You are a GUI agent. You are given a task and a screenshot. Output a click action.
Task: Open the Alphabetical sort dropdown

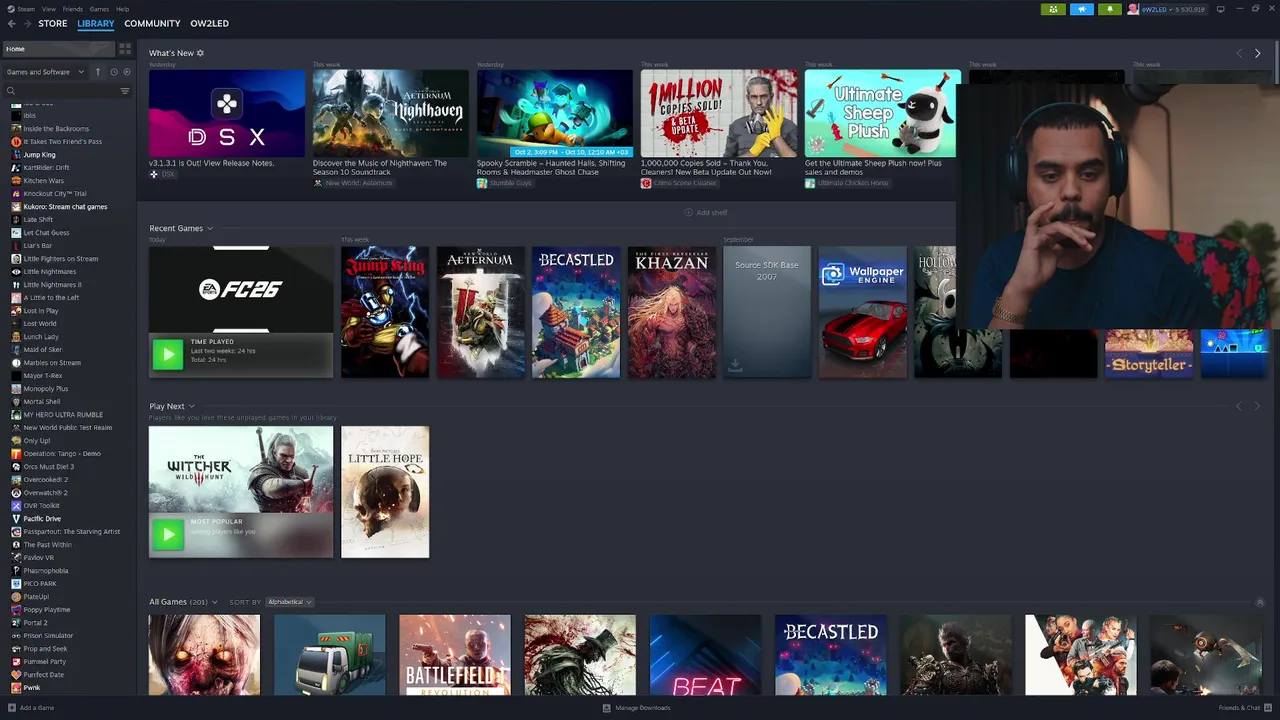tap(290, 602)
